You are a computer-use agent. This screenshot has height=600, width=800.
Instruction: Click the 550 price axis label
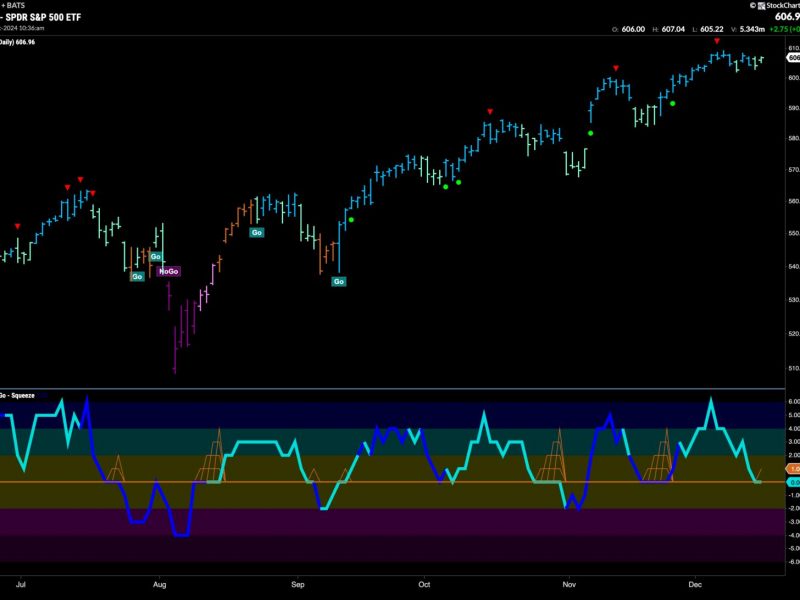[794, 233]
